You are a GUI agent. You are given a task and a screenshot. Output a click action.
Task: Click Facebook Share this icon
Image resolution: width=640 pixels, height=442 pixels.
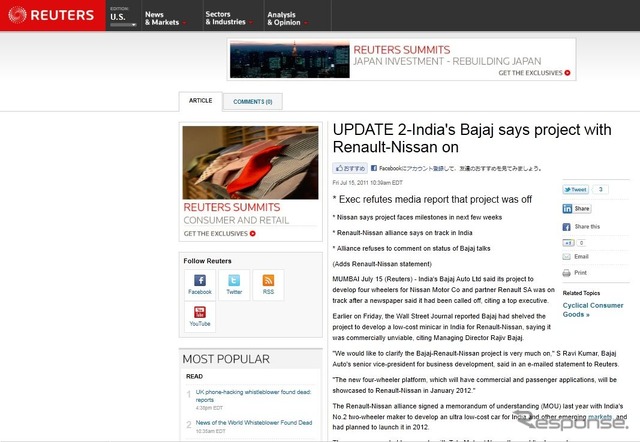click(567, 227)
